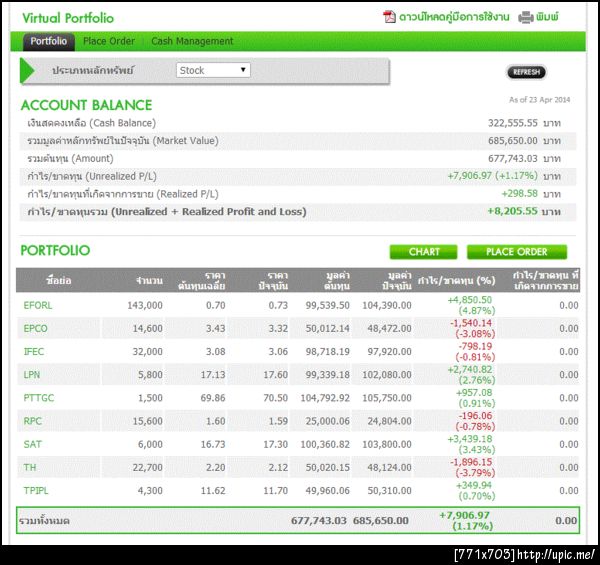The width and height of the screenshot is (600, 565).
Task: Click the profit/loss (%) column header
Action: (457, 281)
